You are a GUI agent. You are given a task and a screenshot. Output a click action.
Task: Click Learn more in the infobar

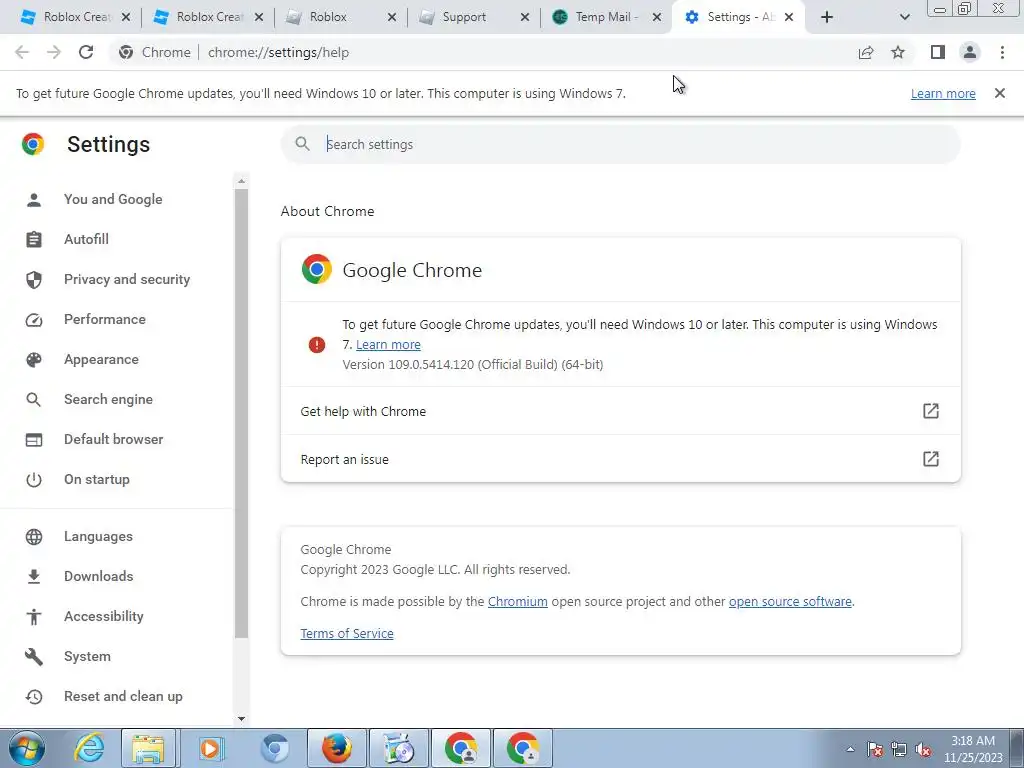click(943, 93)
